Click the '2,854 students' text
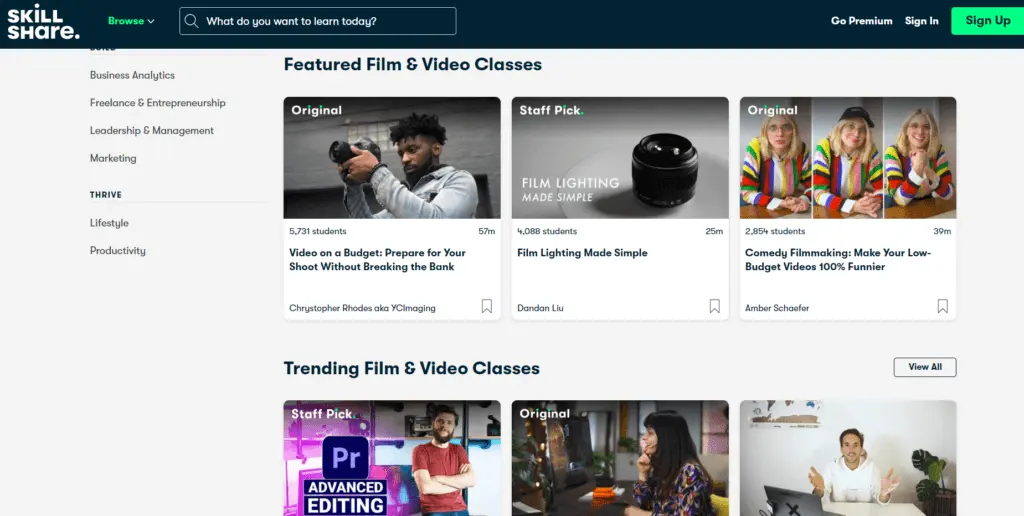 click(x=775, y=231)
